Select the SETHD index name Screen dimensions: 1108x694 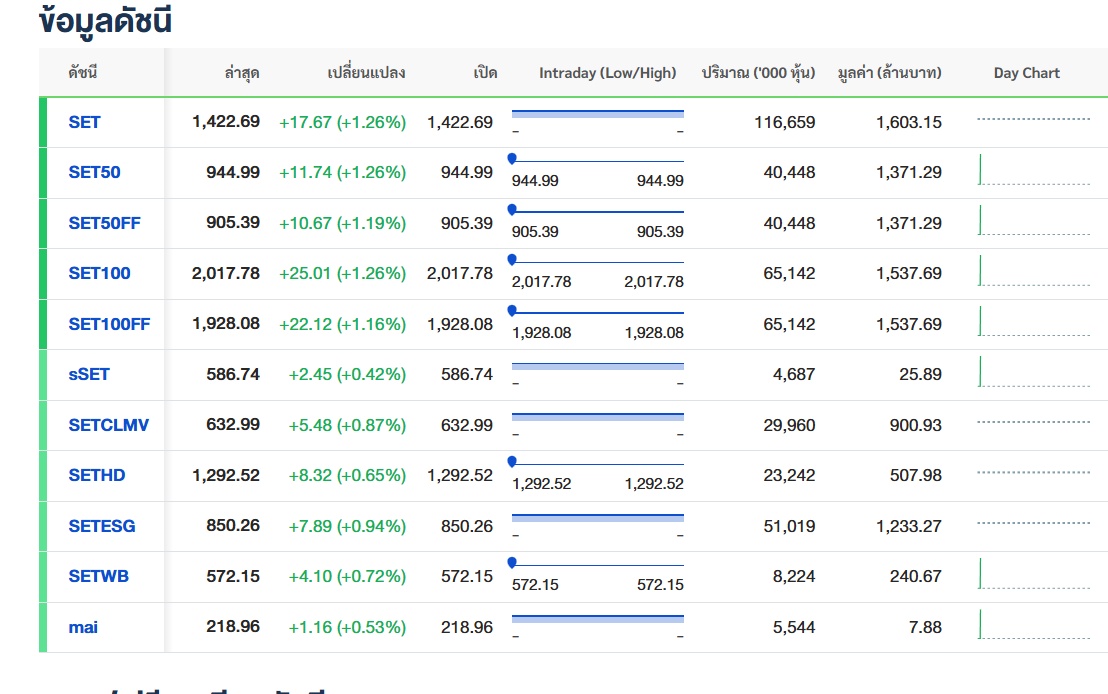click(x=97, y=475)
